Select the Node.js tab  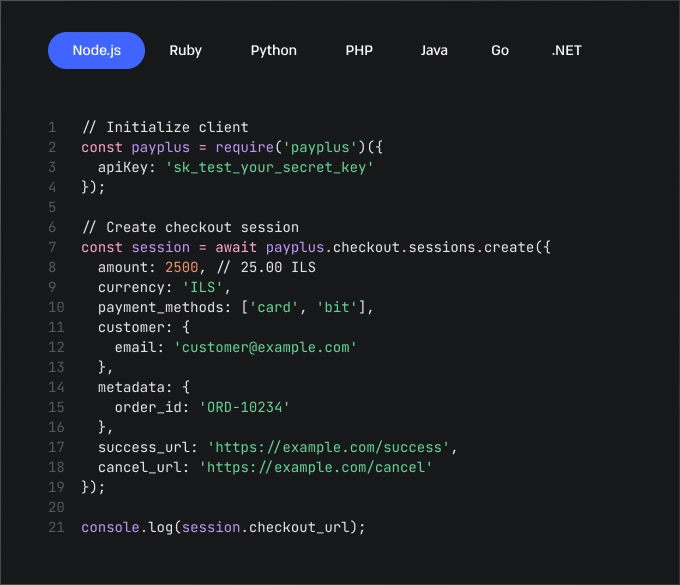[x=97, y=51]
